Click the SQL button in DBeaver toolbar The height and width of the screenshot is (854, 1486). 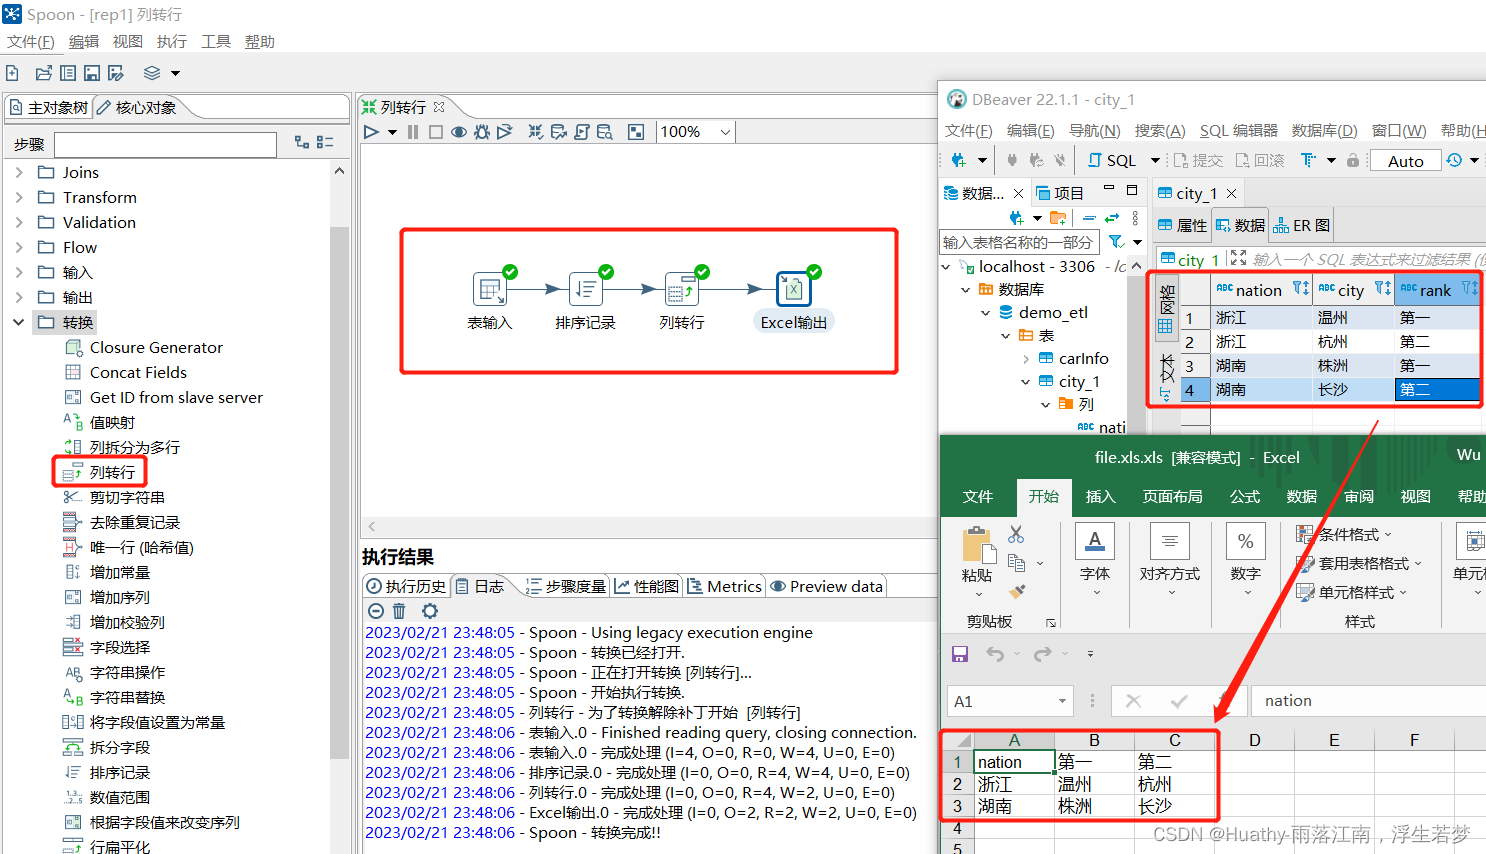tap(1112, 160)
